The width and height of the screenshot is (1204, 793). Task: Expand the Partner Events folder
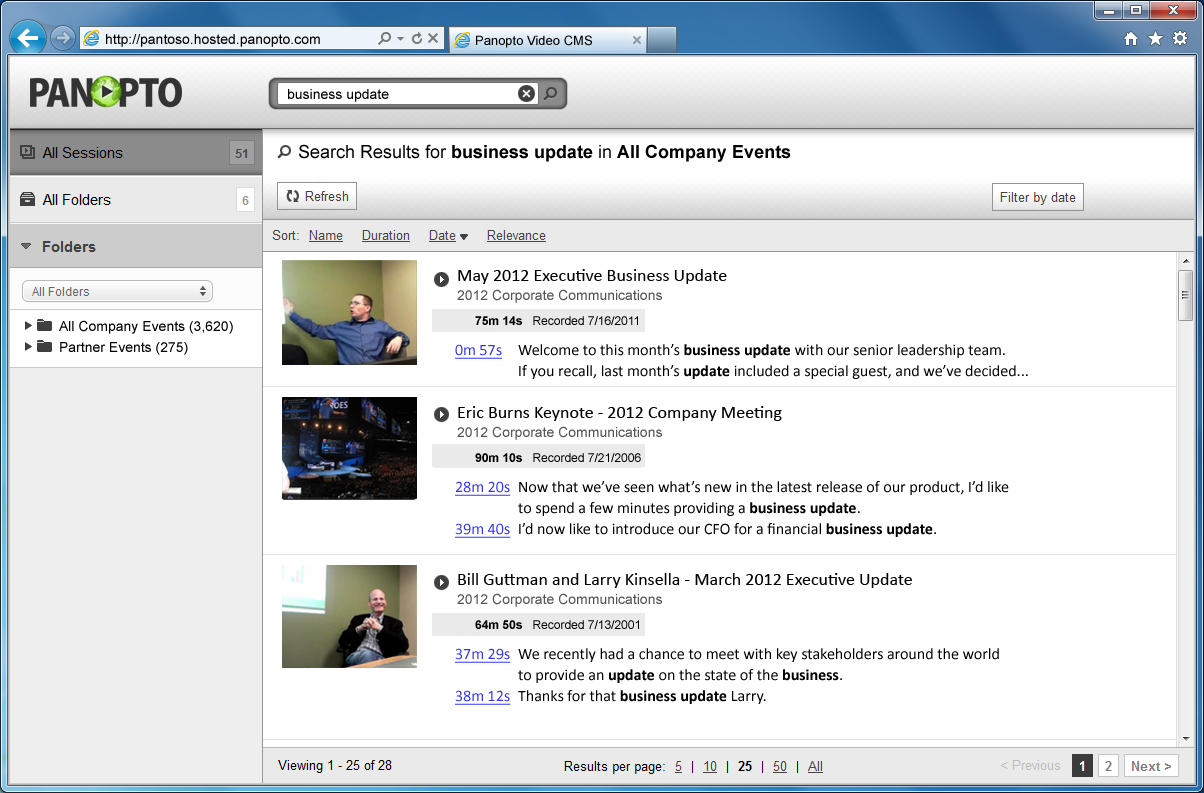28,347
